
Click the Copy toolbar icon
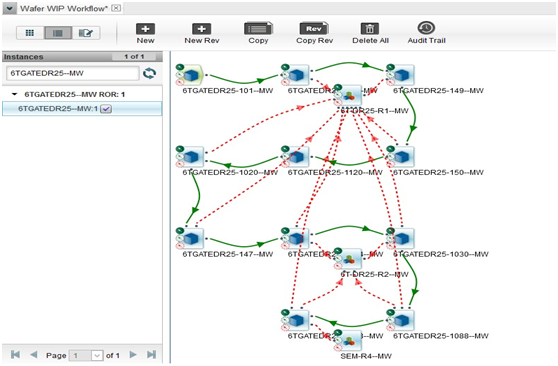click(x=258, y=28)
